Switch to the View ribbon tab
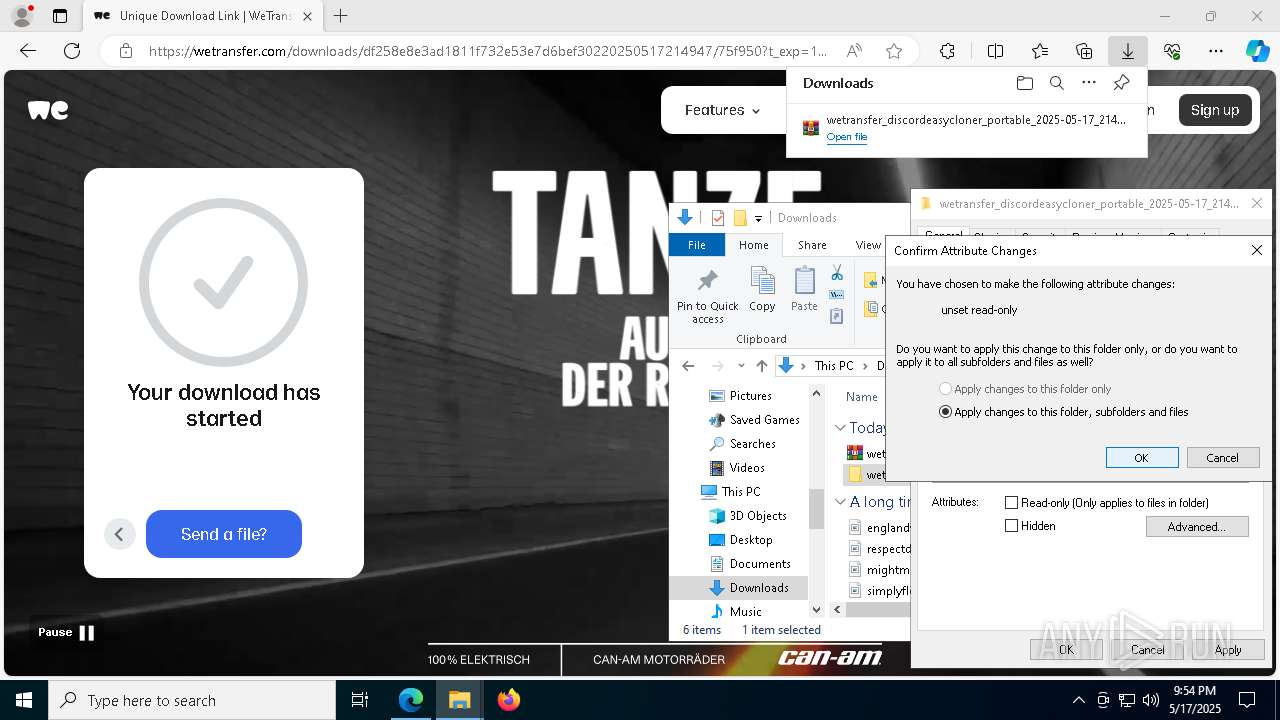 coord(868,245)
